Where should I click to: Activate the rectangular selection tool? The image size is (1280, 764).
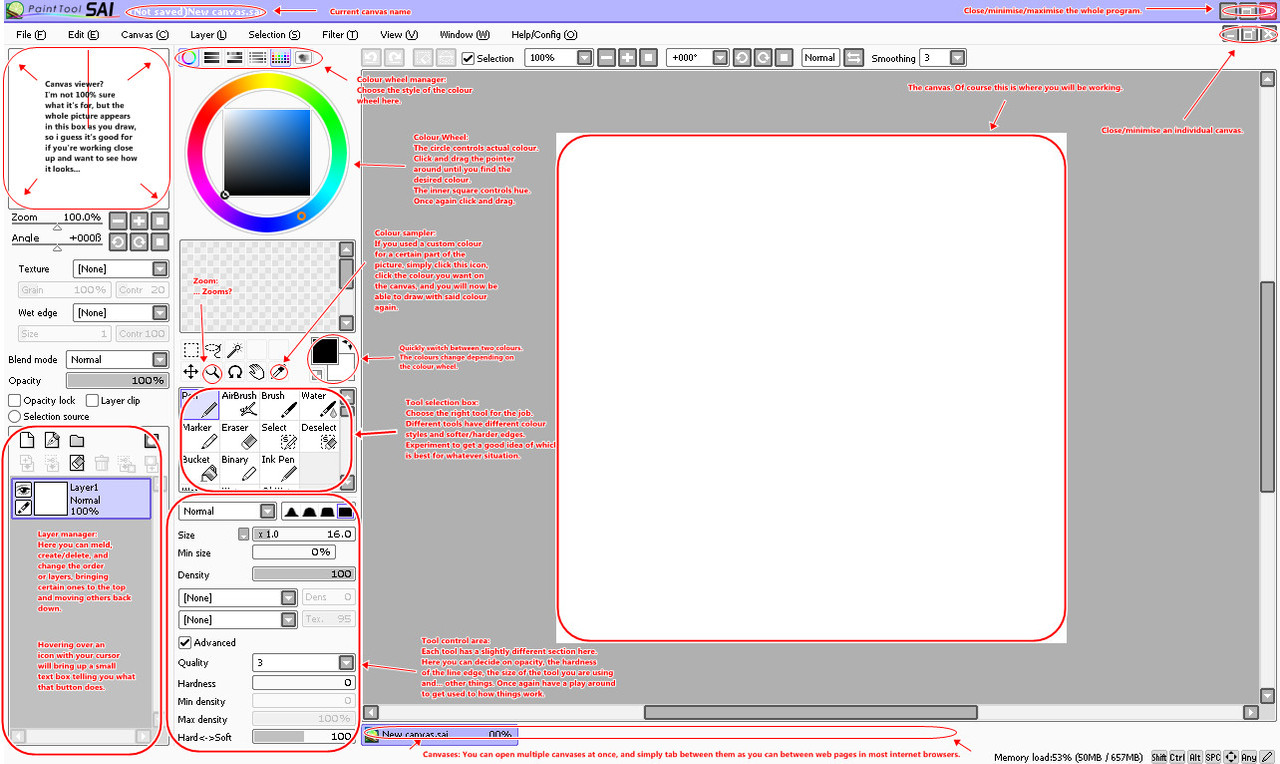coord(191,350)
